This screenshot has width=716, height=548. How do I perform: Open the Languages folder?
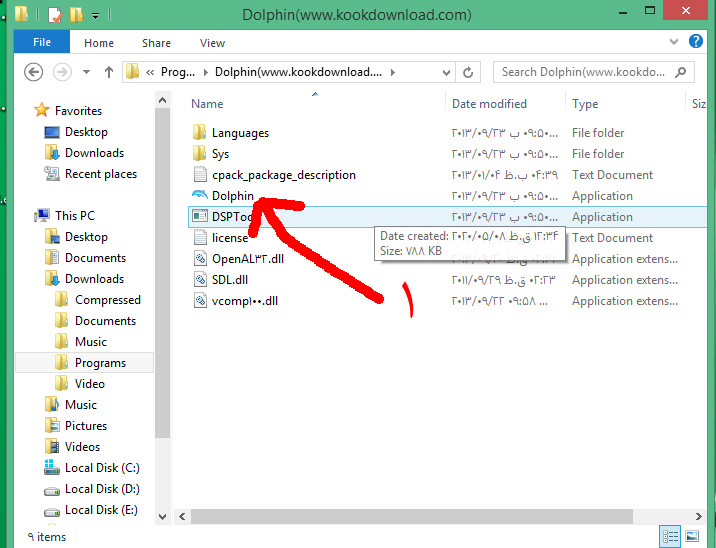coord(240,133)
